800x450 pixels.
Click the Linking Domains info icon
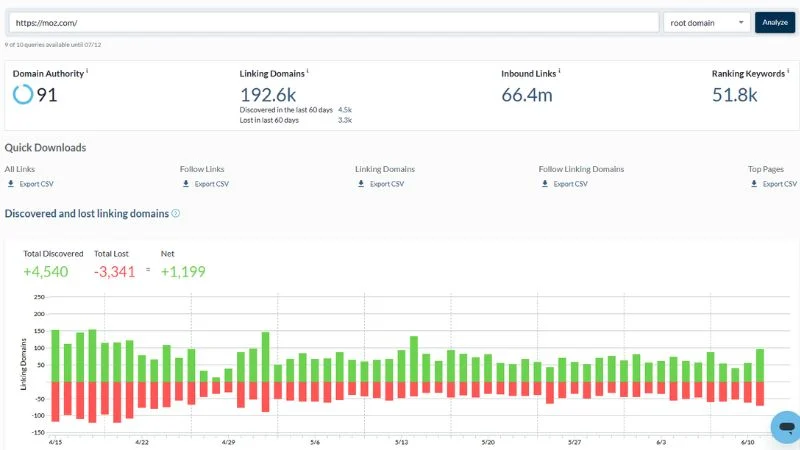[307, 71]
